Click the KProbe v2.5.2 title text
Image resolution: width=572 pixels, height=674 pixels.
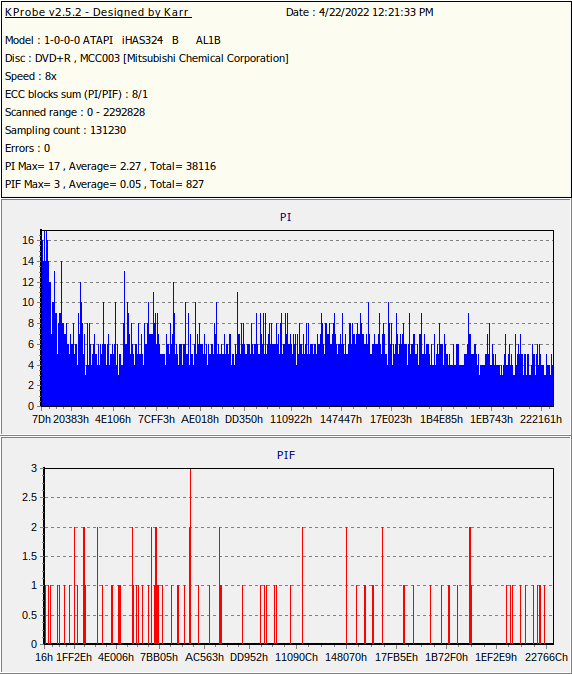click(x=98, y=12)
